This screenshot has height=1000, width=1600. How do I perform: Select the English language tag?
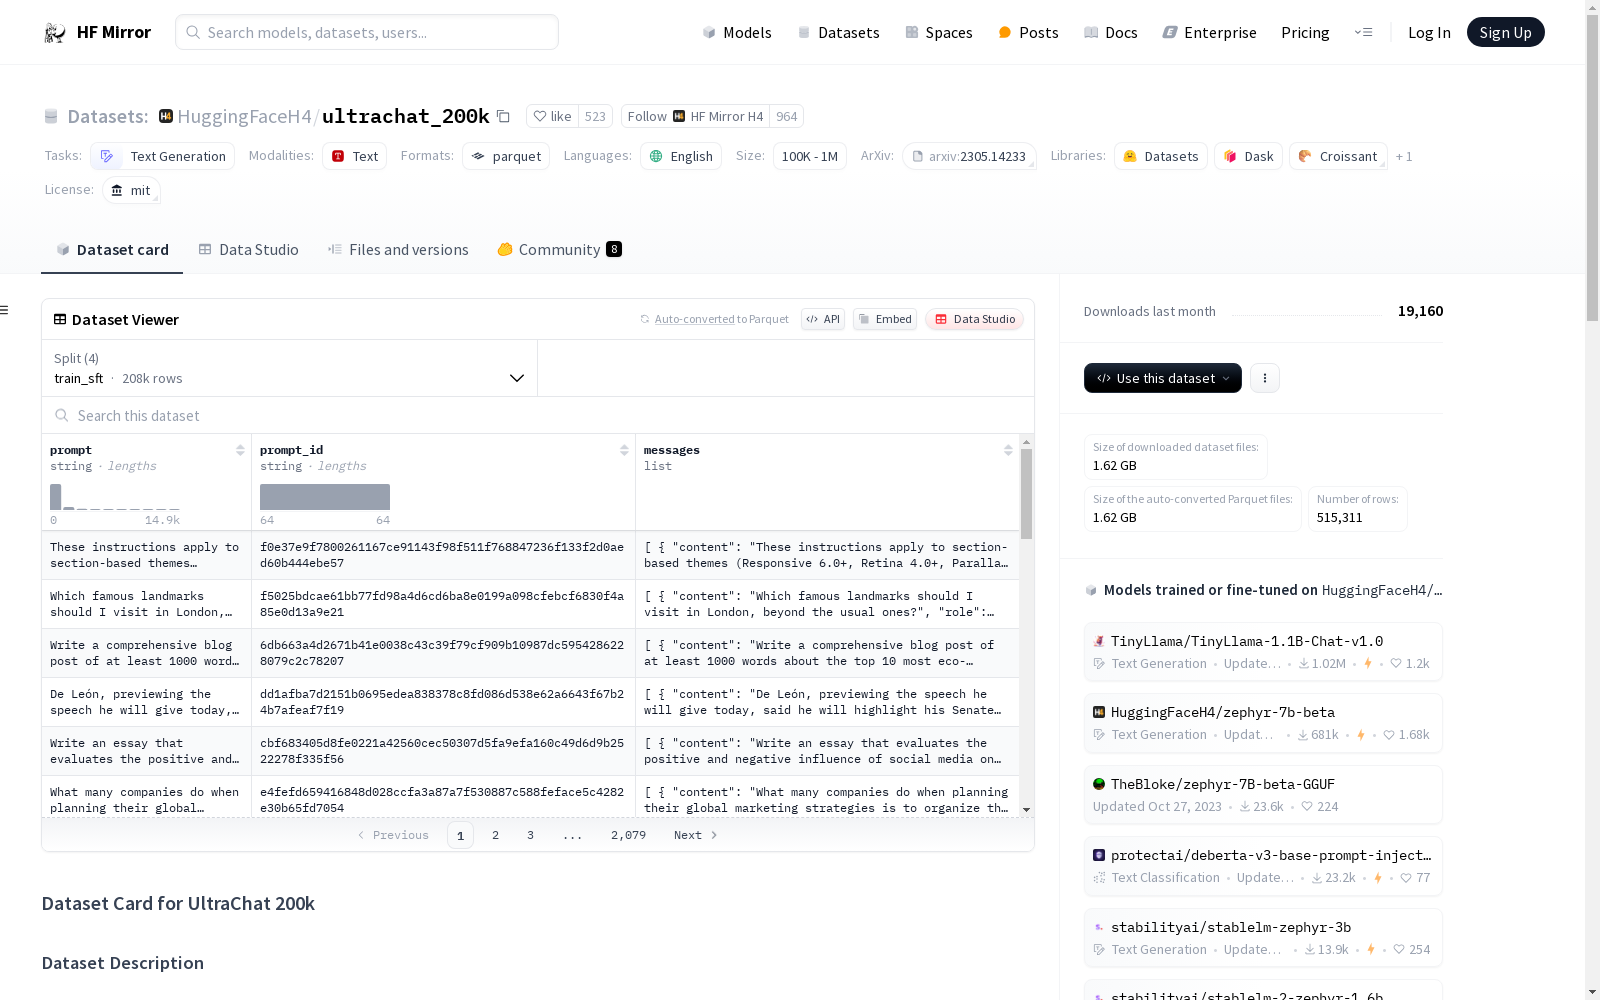tap(681, 156)
